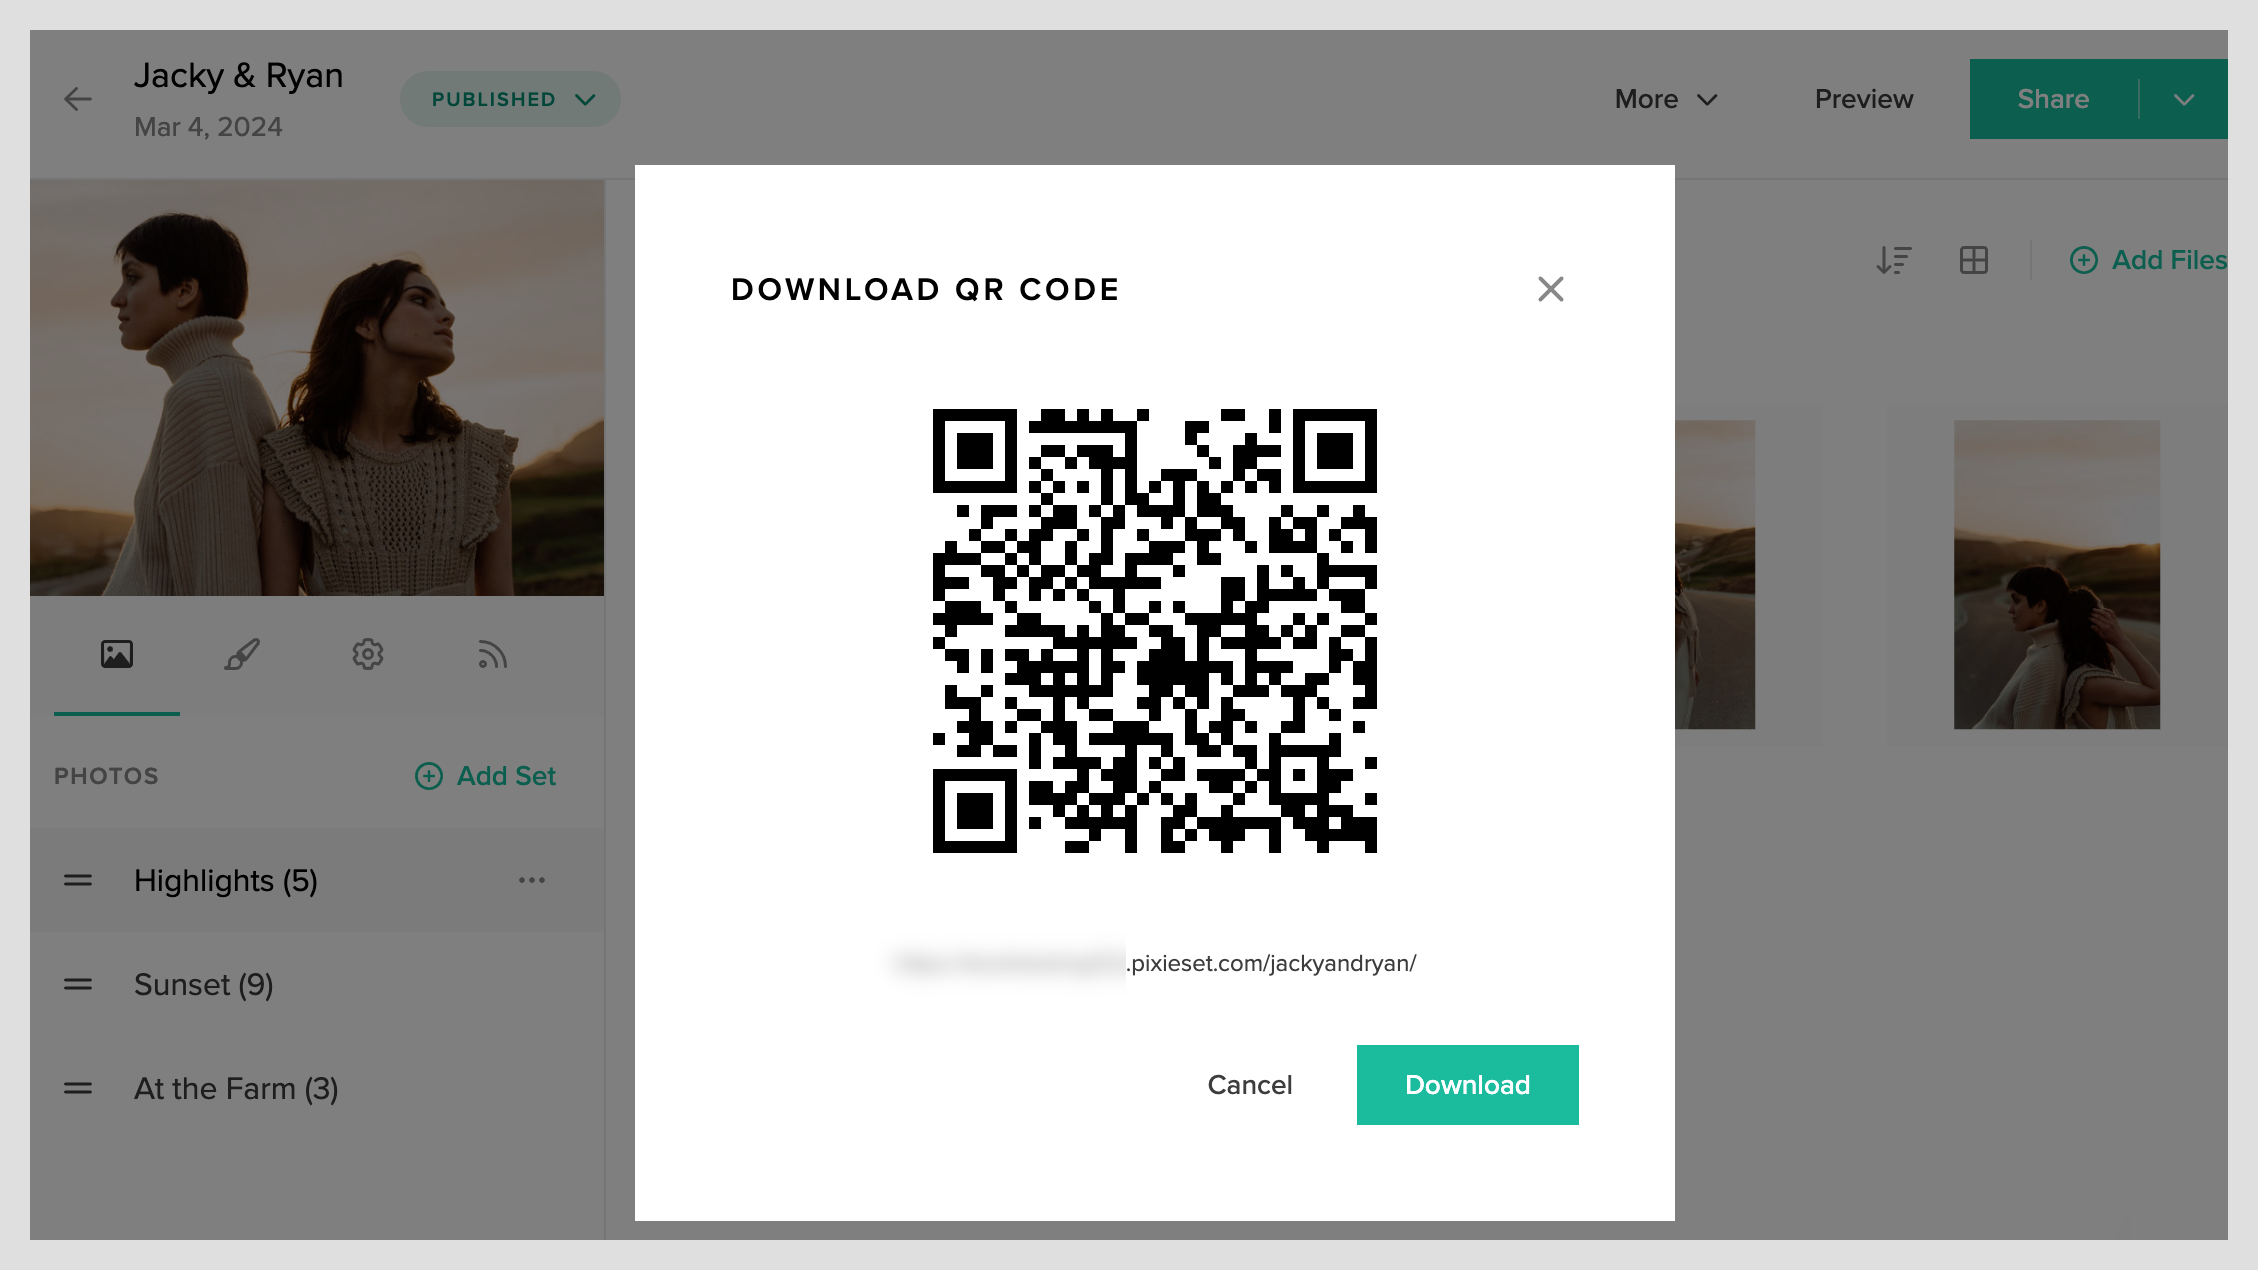Screen dimensions: 2258x1270
Task: Select the Highlights (5) set
Action: (x=317, y=880)
